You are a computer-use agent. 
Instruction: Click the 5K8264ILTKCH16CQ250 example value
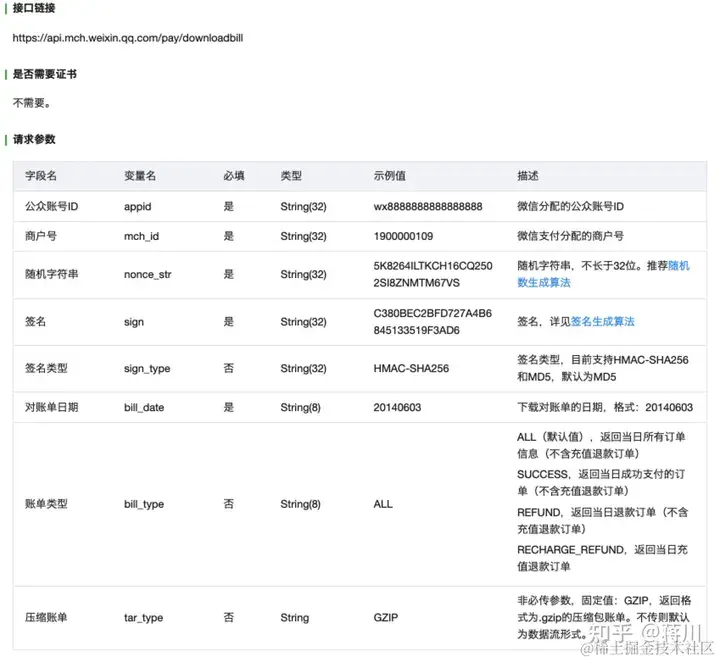point(433,266)
